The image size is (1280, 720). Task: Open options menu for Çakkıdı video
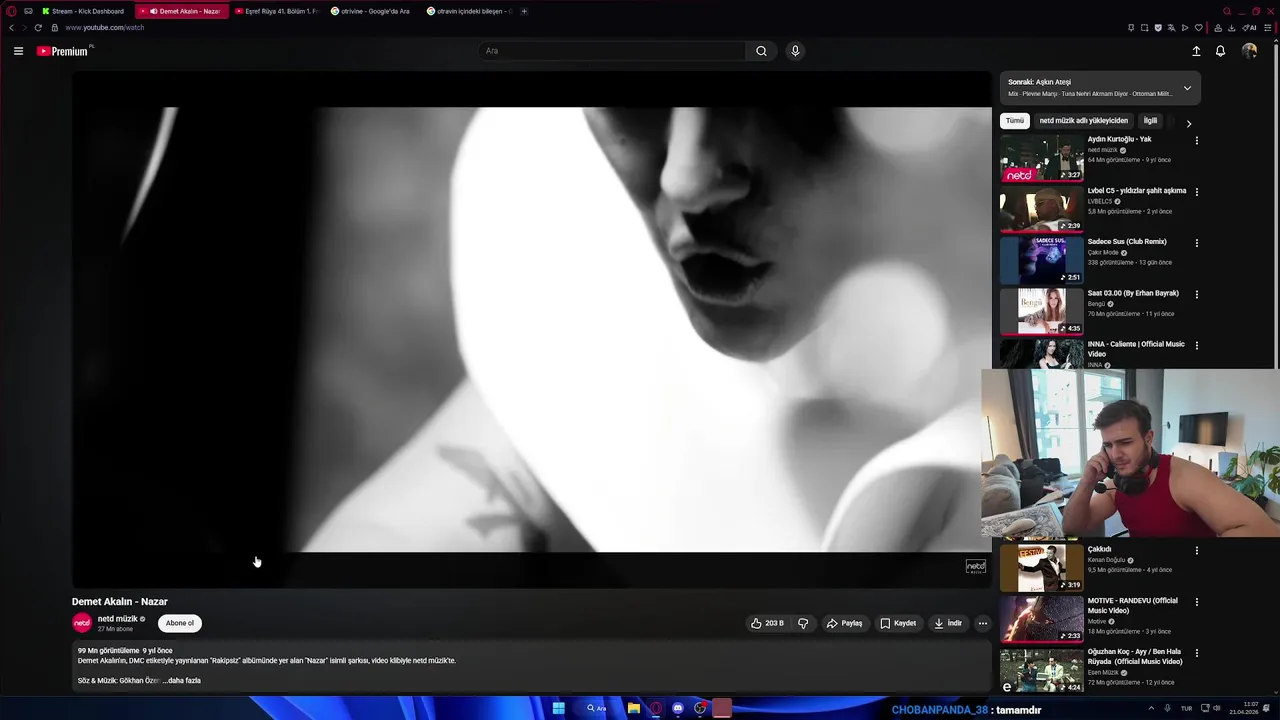click(x=1196, y=550)
